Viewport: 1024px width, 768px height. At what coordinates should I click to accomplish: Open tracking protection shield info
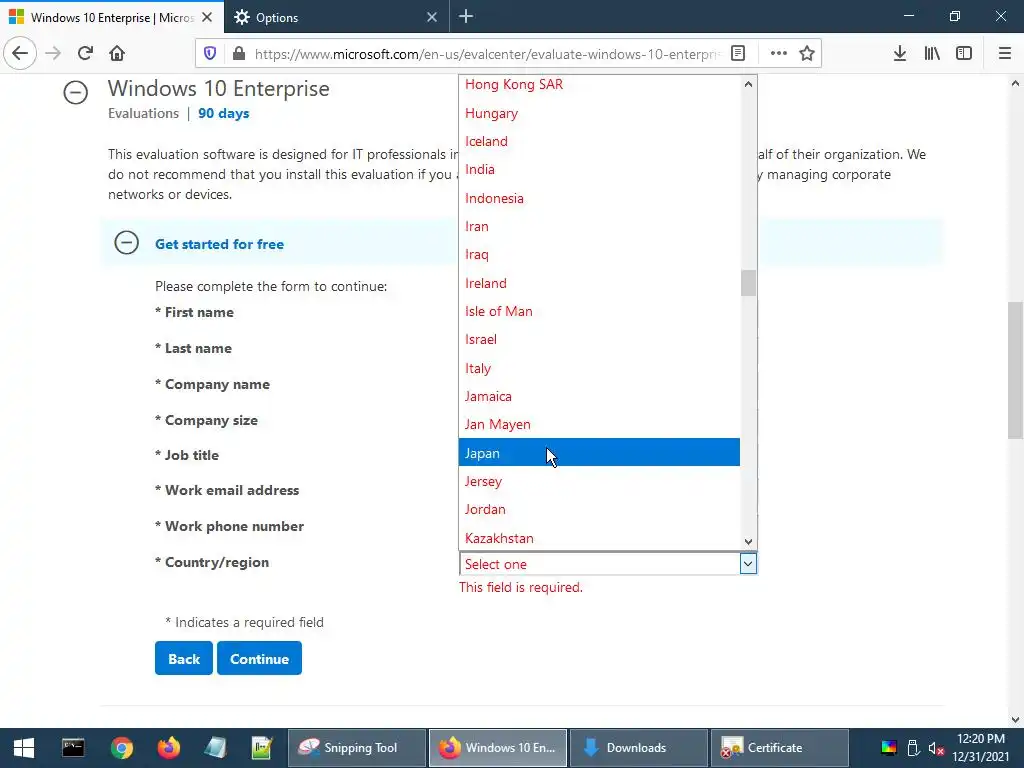210,54
